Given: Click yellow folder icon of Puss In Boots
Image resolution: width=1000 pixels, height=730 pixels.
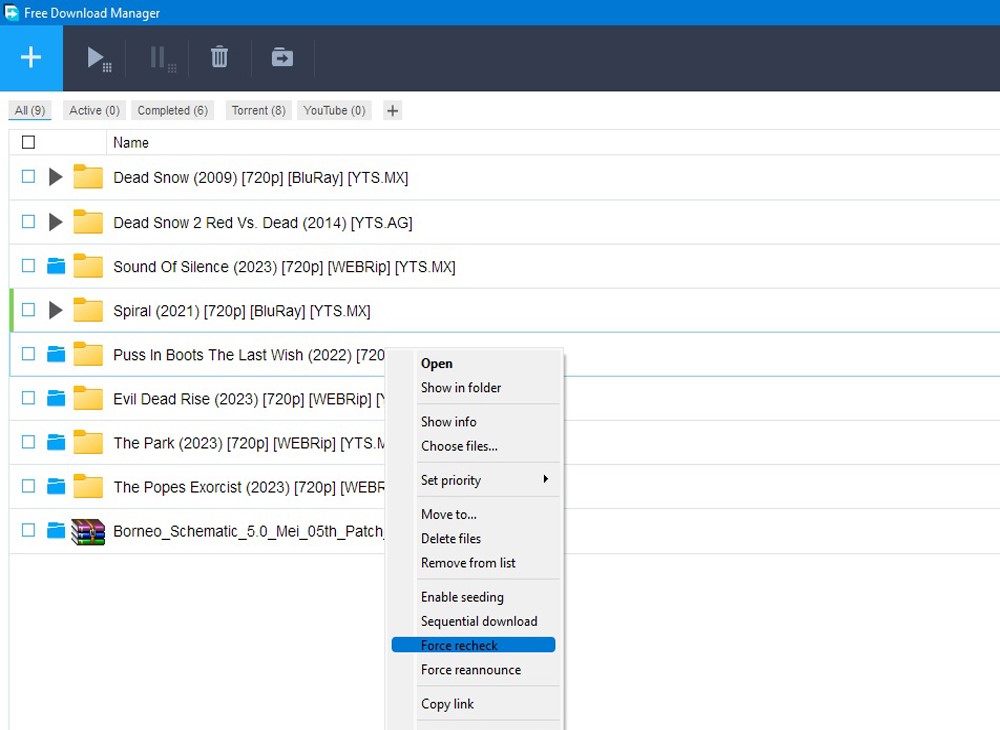Looking at the screenshot, I should 87,354.
